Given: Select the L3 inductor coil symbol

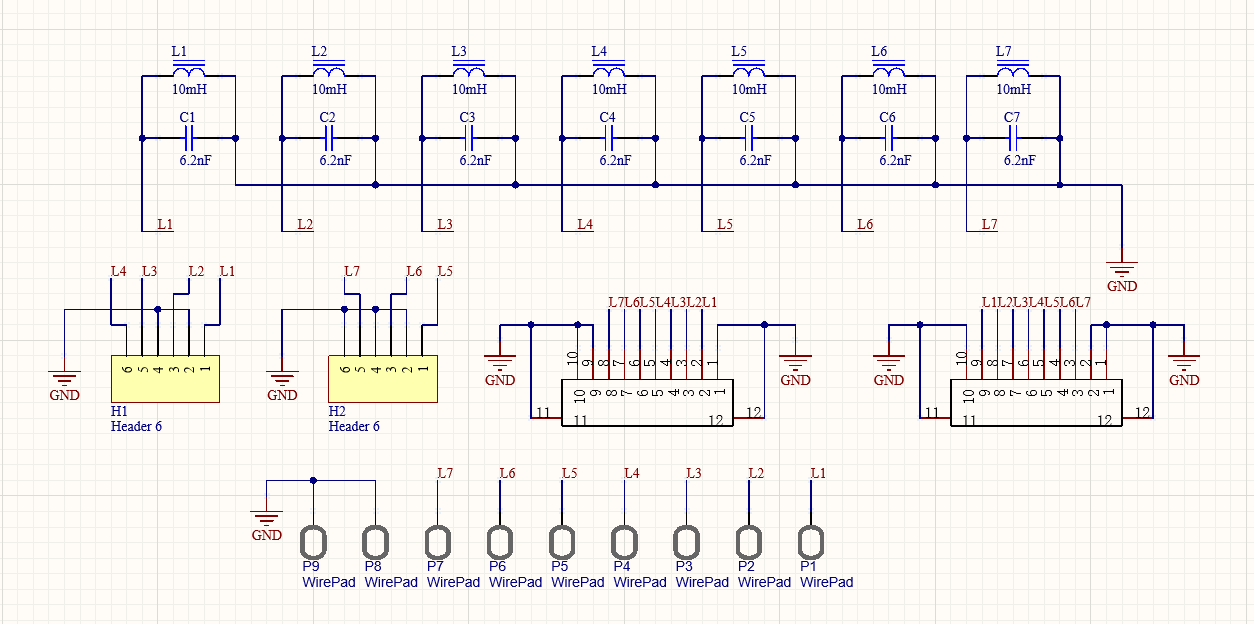Looking at the screenshot, I should 469,71.
